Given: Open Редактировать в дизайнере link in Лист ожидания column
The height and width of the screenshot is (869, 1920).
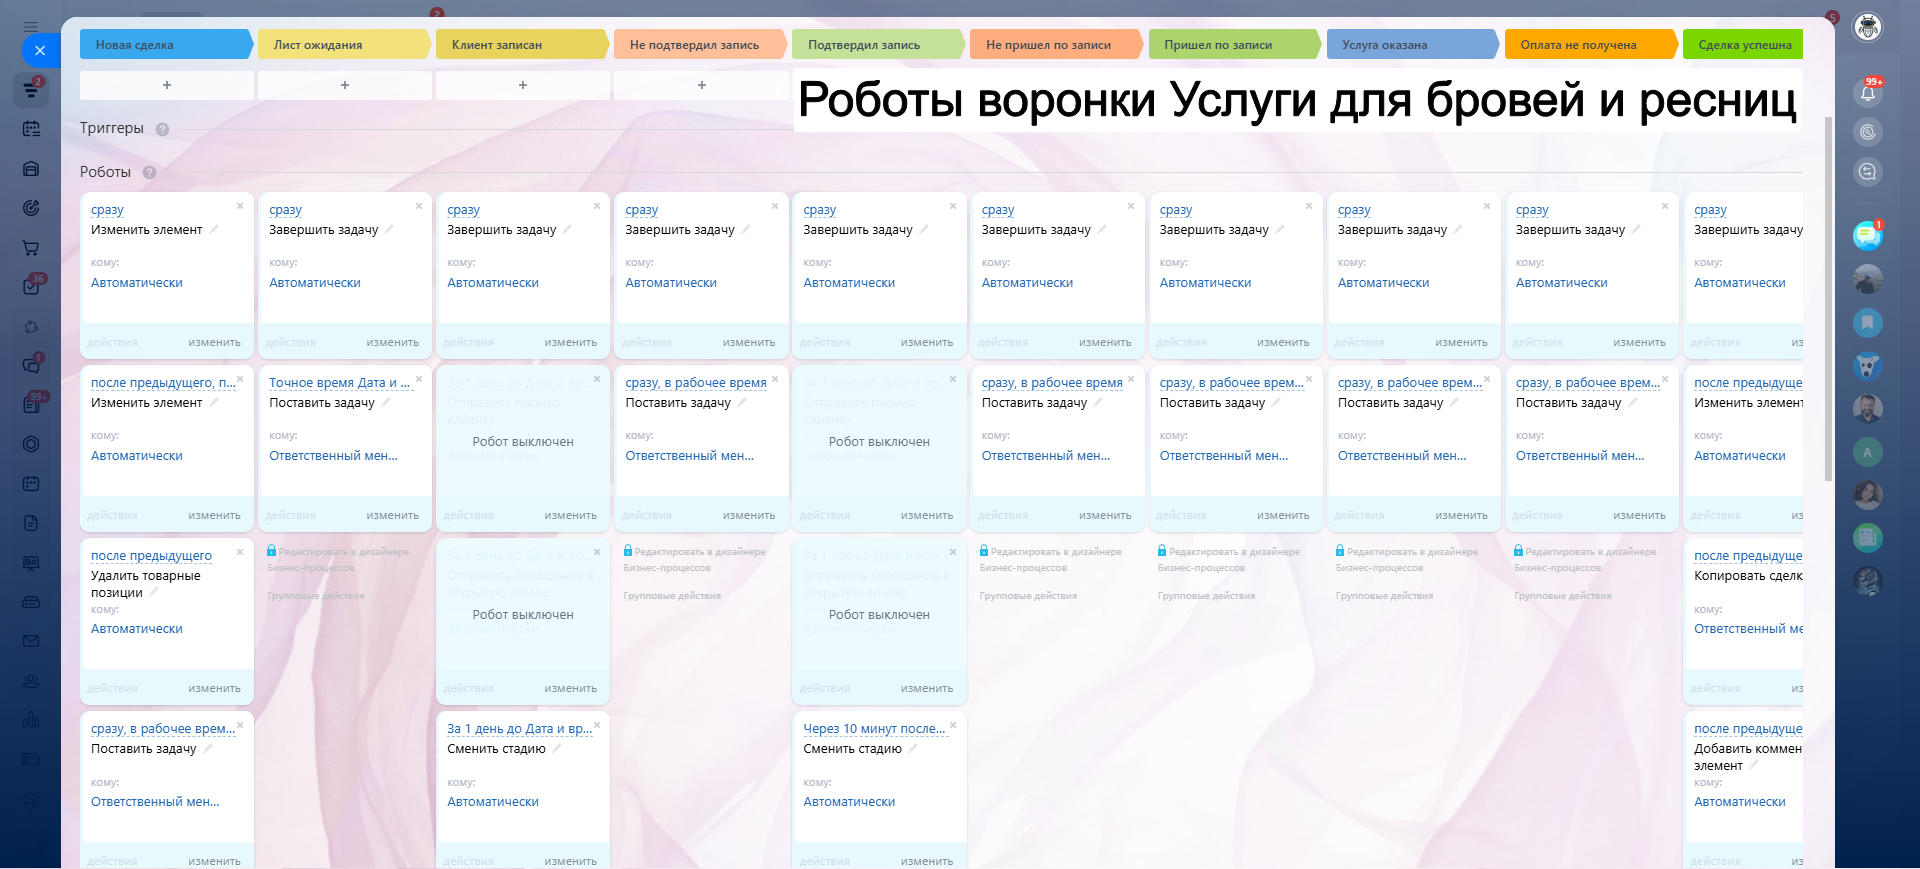Looking at the screenshot, I should point(337,559).
